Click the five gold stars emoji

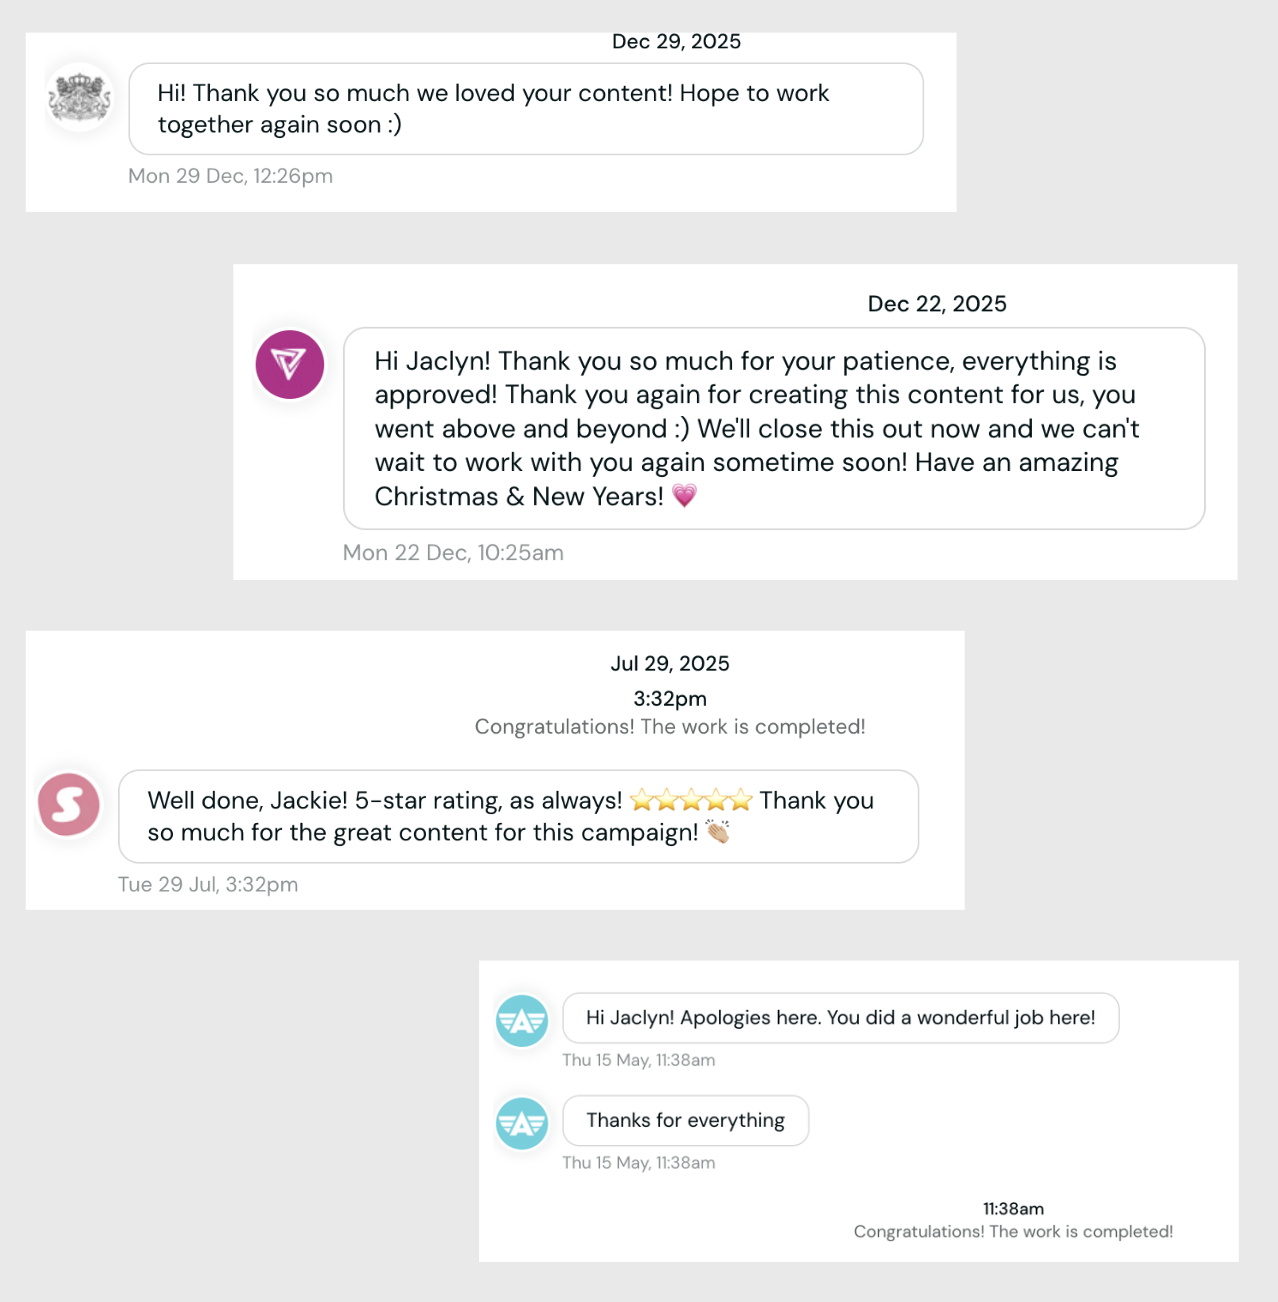pos(691,800)
